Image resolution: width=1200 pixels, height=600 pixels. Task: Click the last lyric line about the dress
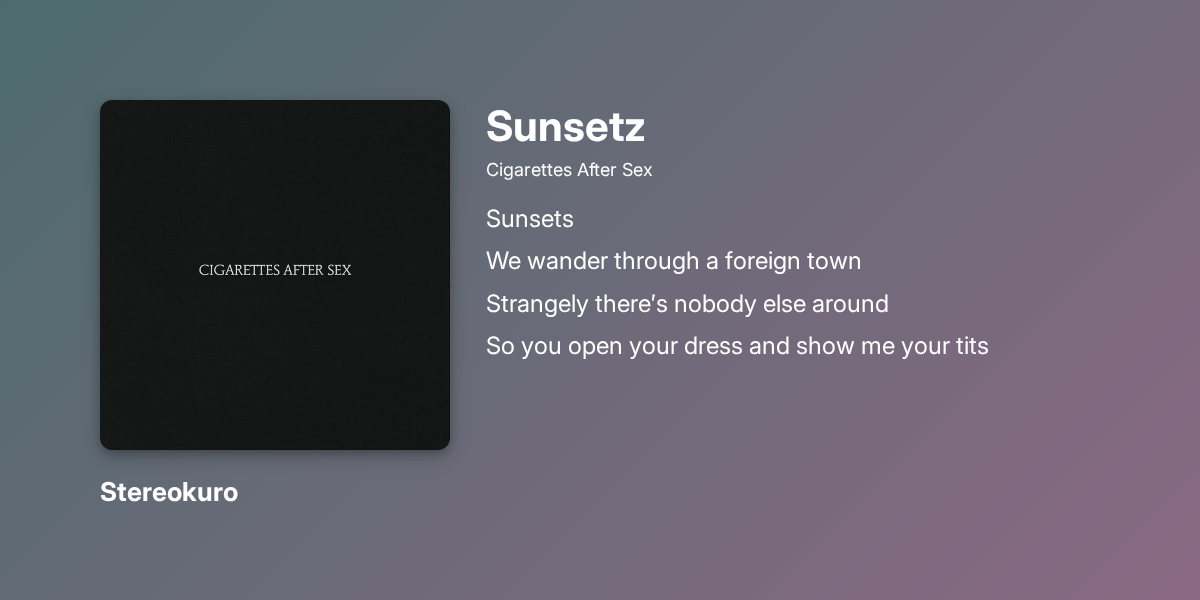(737, 346)
